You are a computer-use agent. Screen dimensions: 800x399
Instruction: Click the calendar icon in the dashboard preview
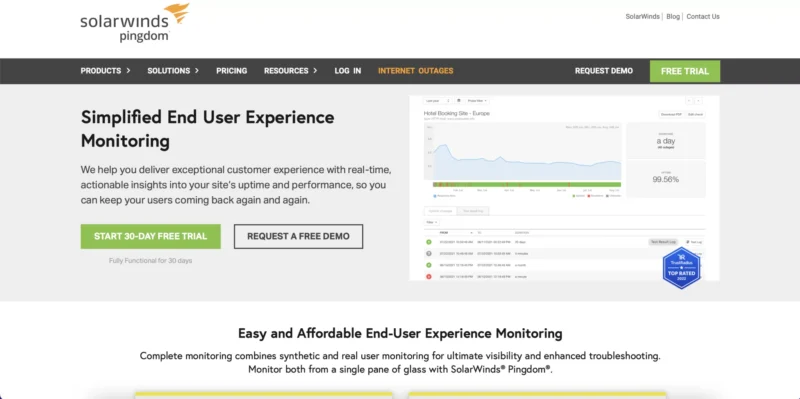pyautogui.click(x=459, y=101)
